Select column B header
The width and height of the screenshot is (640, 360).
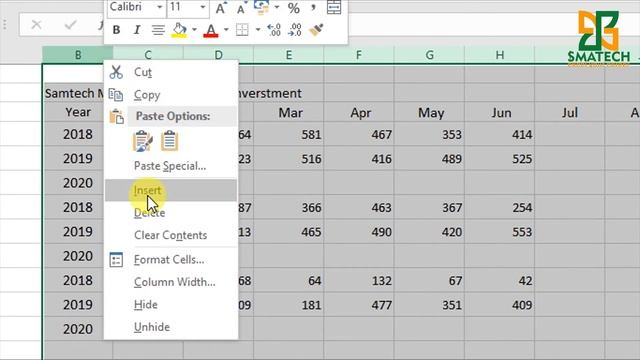click(x=78, y=55)
